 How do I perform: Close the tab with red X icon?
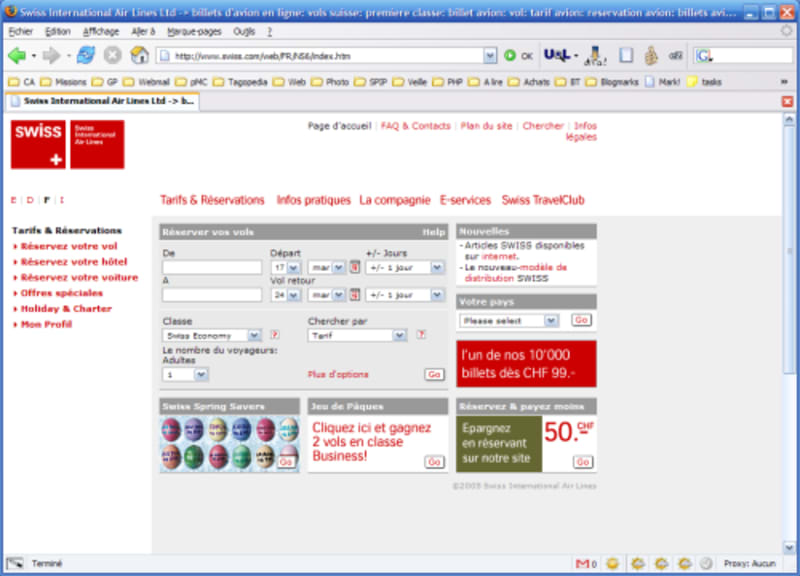[x=788, y=102]
